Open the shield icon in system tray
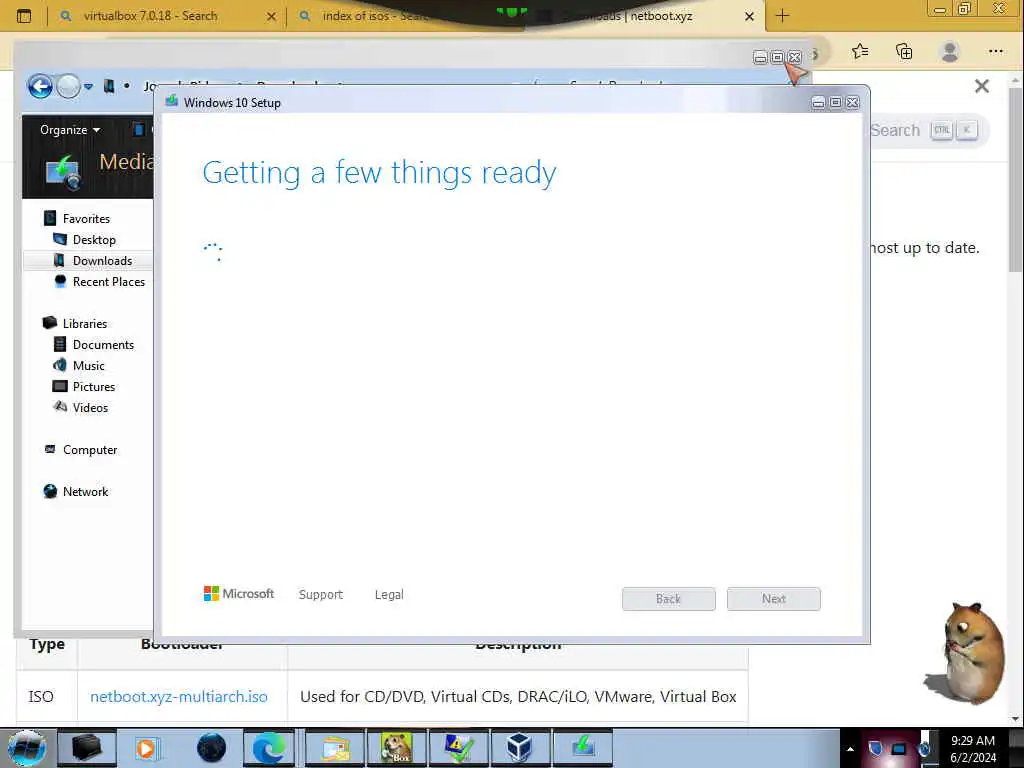The height and width of the screenshot is (768, 1024). (x=876, y=748)
